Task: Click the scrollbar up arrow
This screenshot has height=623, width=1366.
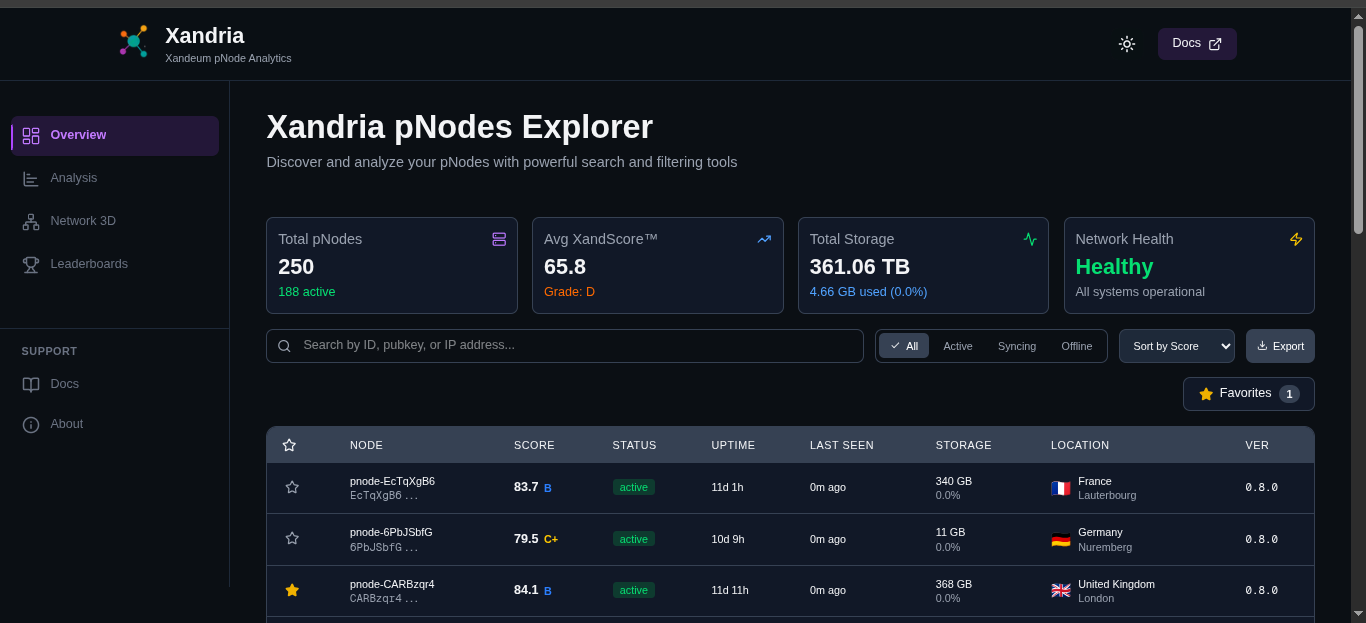Action: [x=1358, y=16]
